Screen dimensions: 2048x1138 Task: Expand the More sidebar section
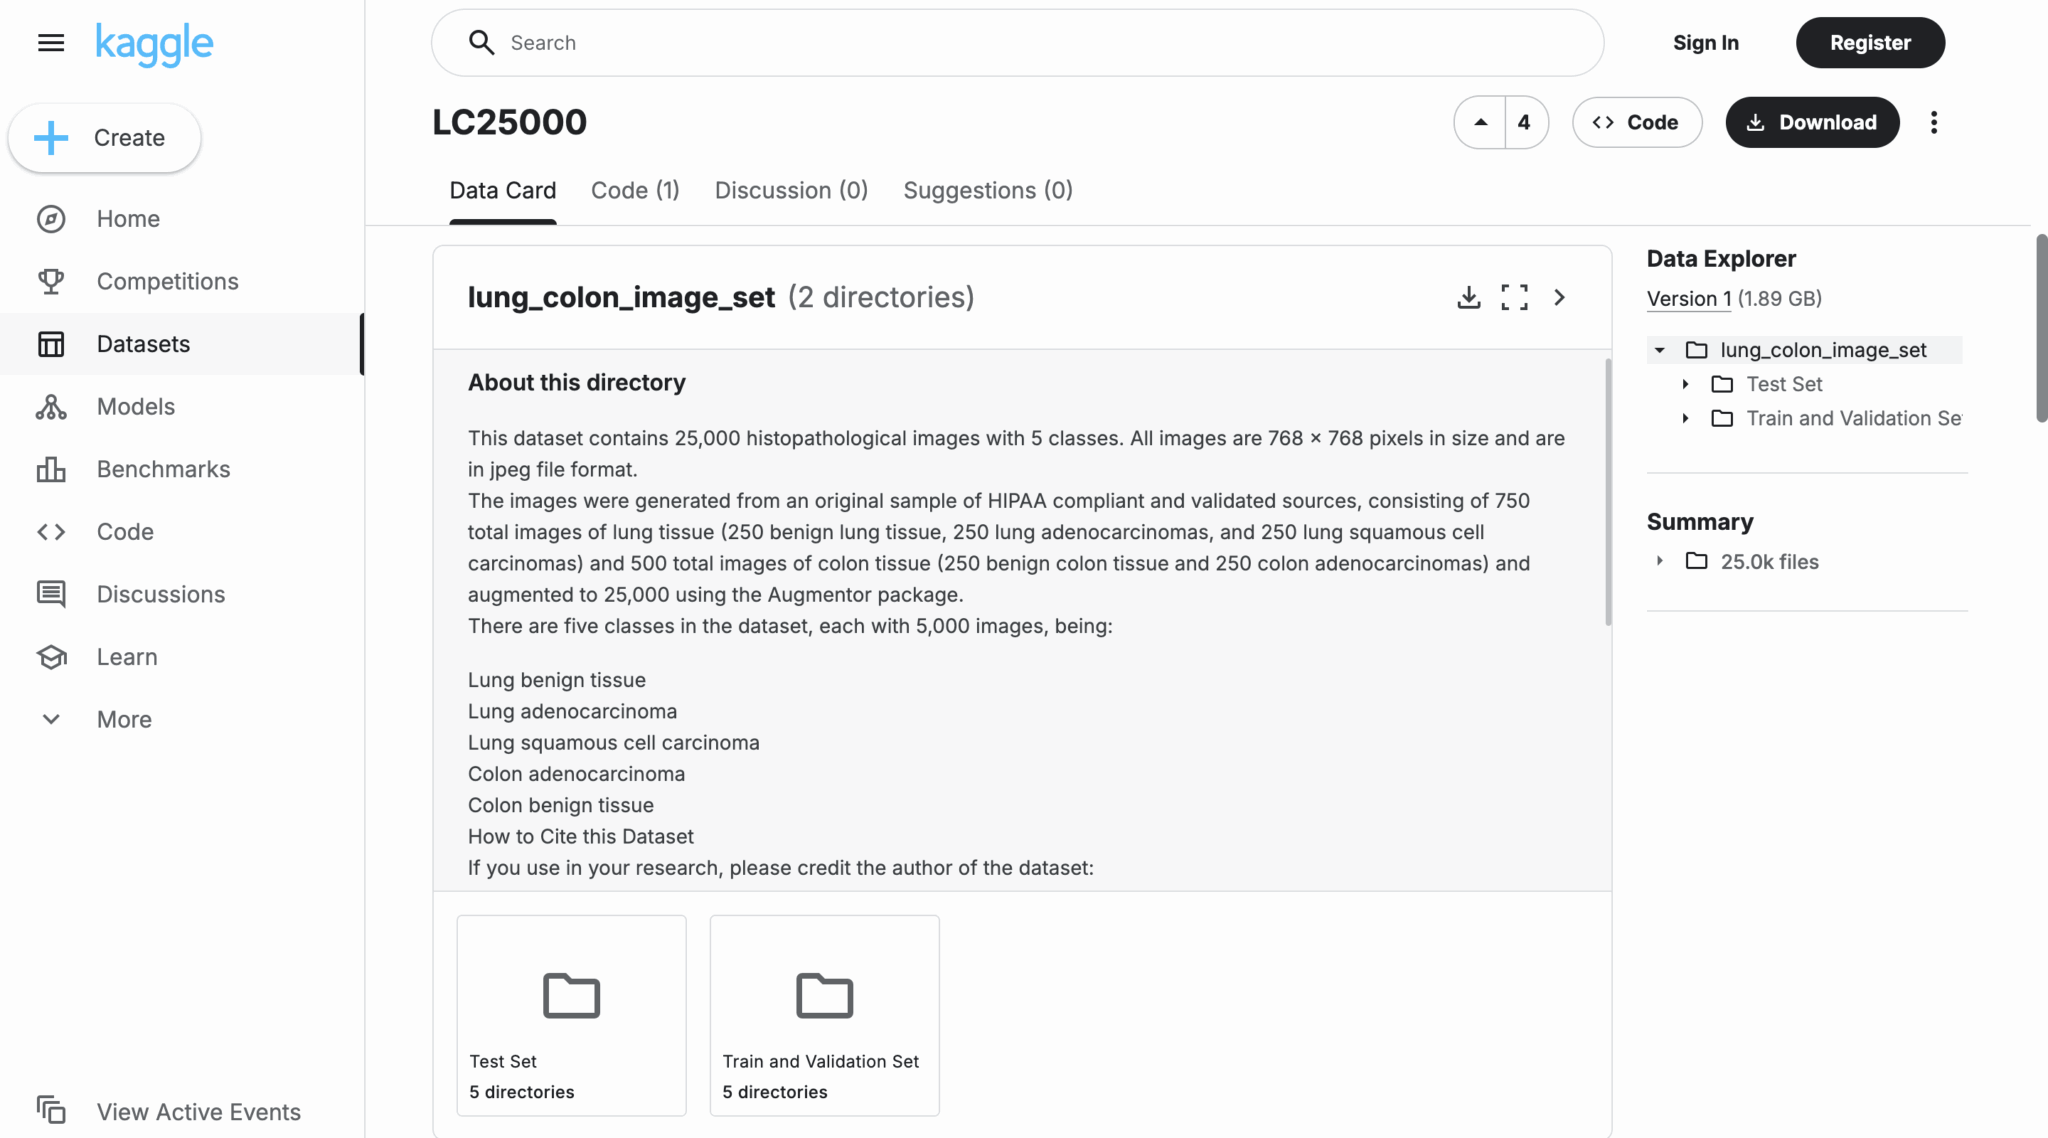(x=124, y=719)
